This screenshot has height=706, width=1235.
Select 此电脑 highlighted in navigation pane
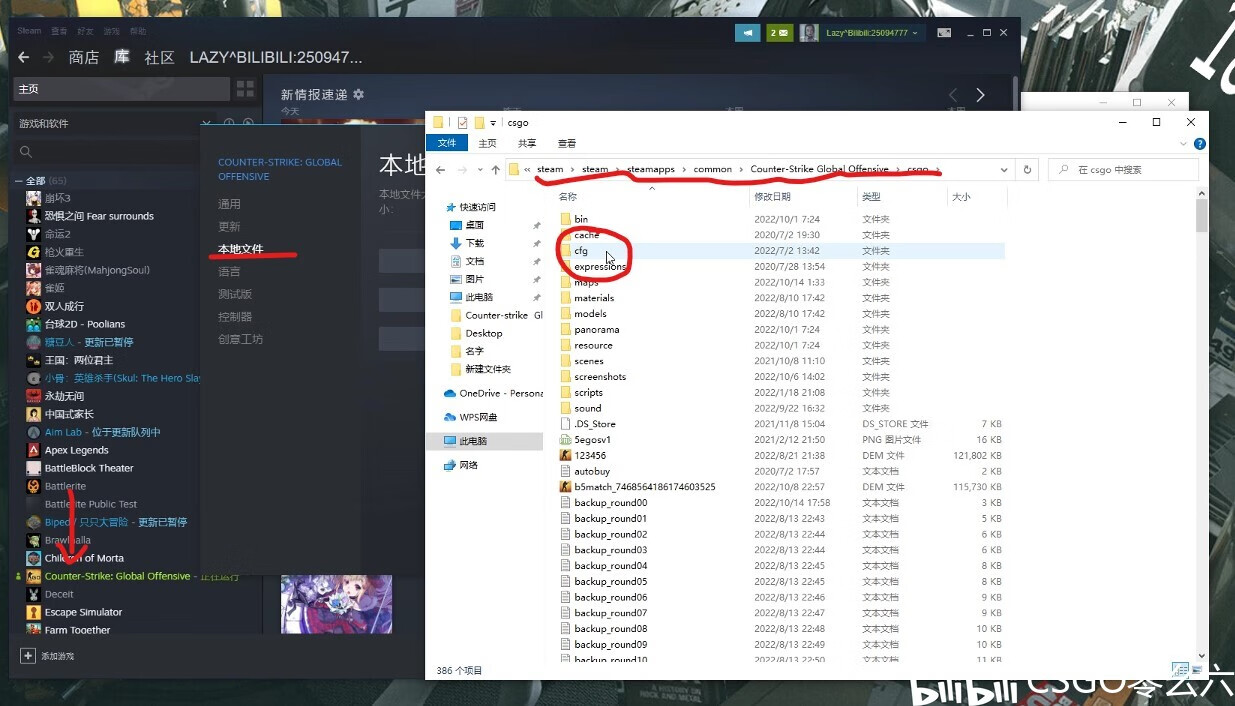(484, 441)
